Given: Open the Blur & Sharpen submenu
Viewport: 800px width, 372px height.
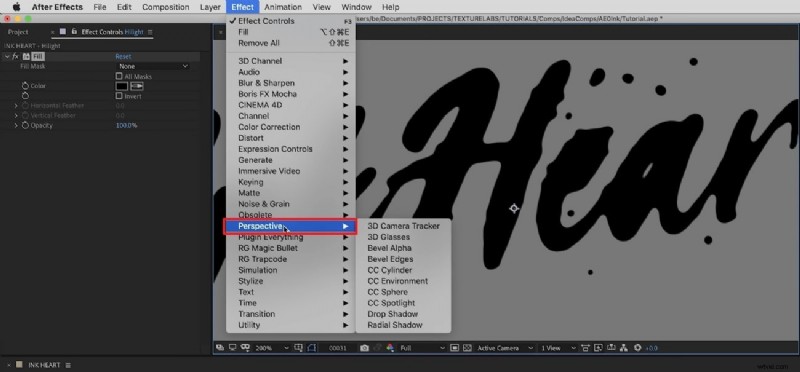Looking at the screenshot, I should (x=291, y=83).
